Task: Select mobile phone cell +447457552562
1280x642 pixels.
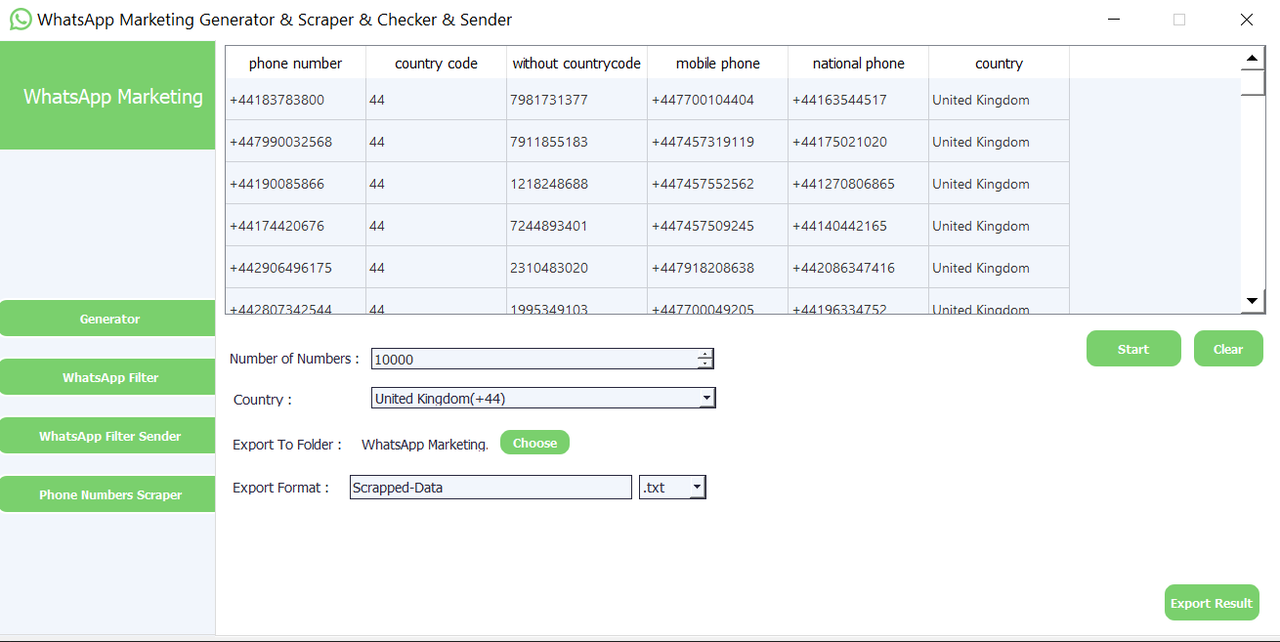Action: point(718,184)
